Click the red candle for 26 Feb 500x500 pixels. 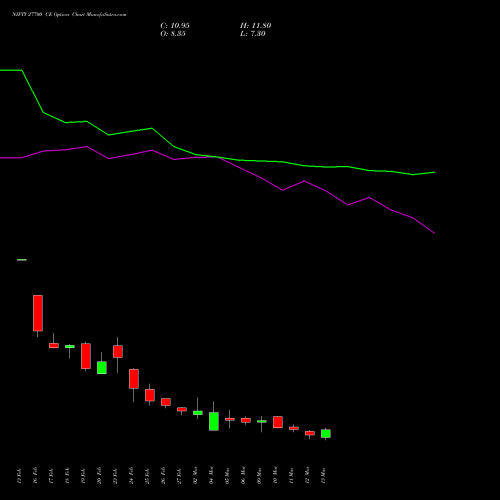[166, 402]
